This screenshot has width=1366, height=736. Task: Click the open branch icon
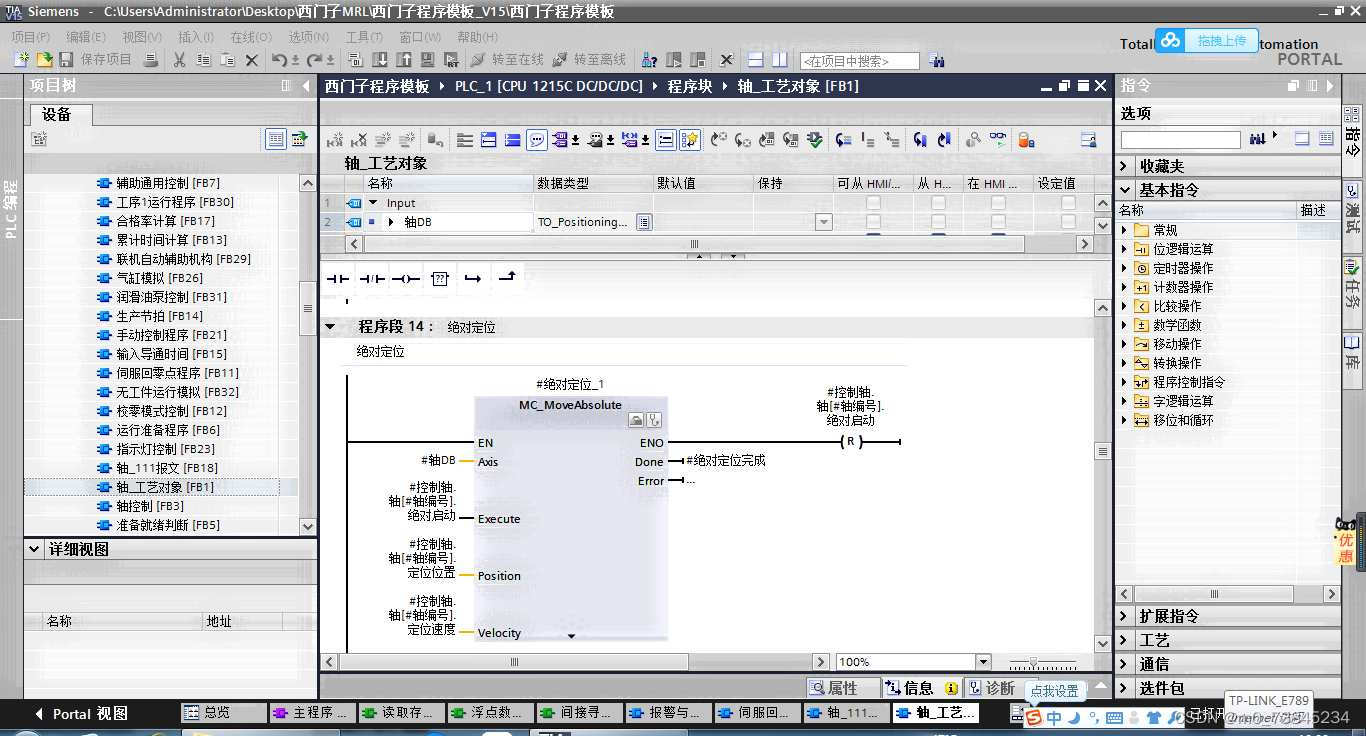click(x=473, y=278)
